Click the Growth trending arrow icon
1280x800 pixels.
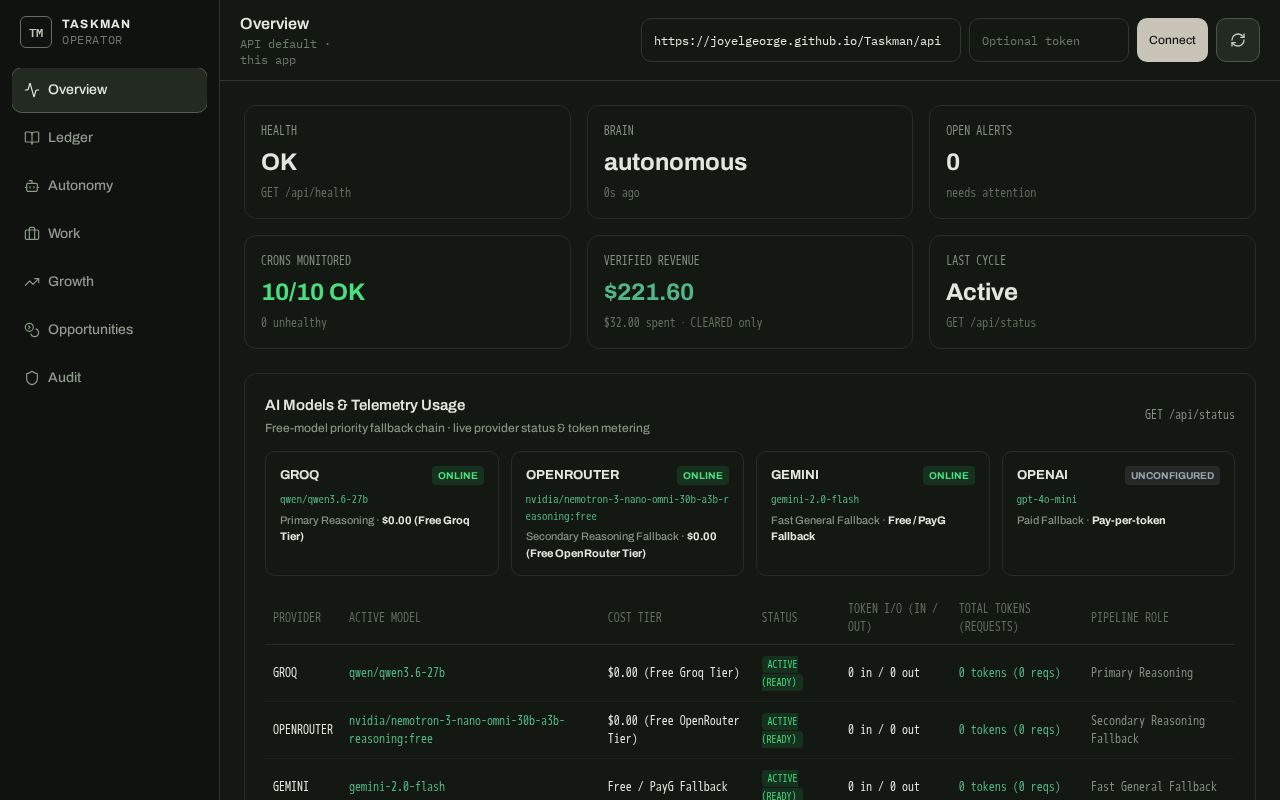[32, 282]
